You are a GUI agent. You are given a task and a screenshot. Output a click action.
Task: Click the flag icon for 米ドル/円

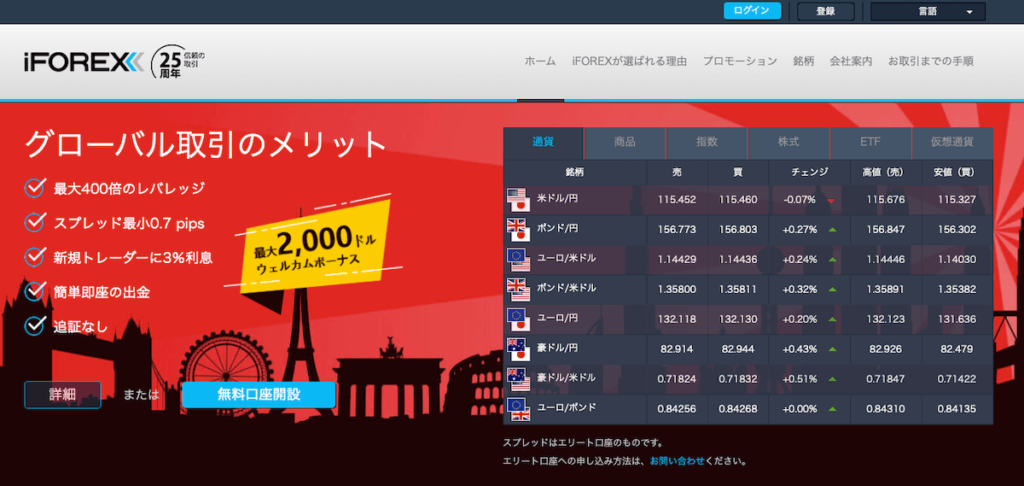tap(517, 200)
